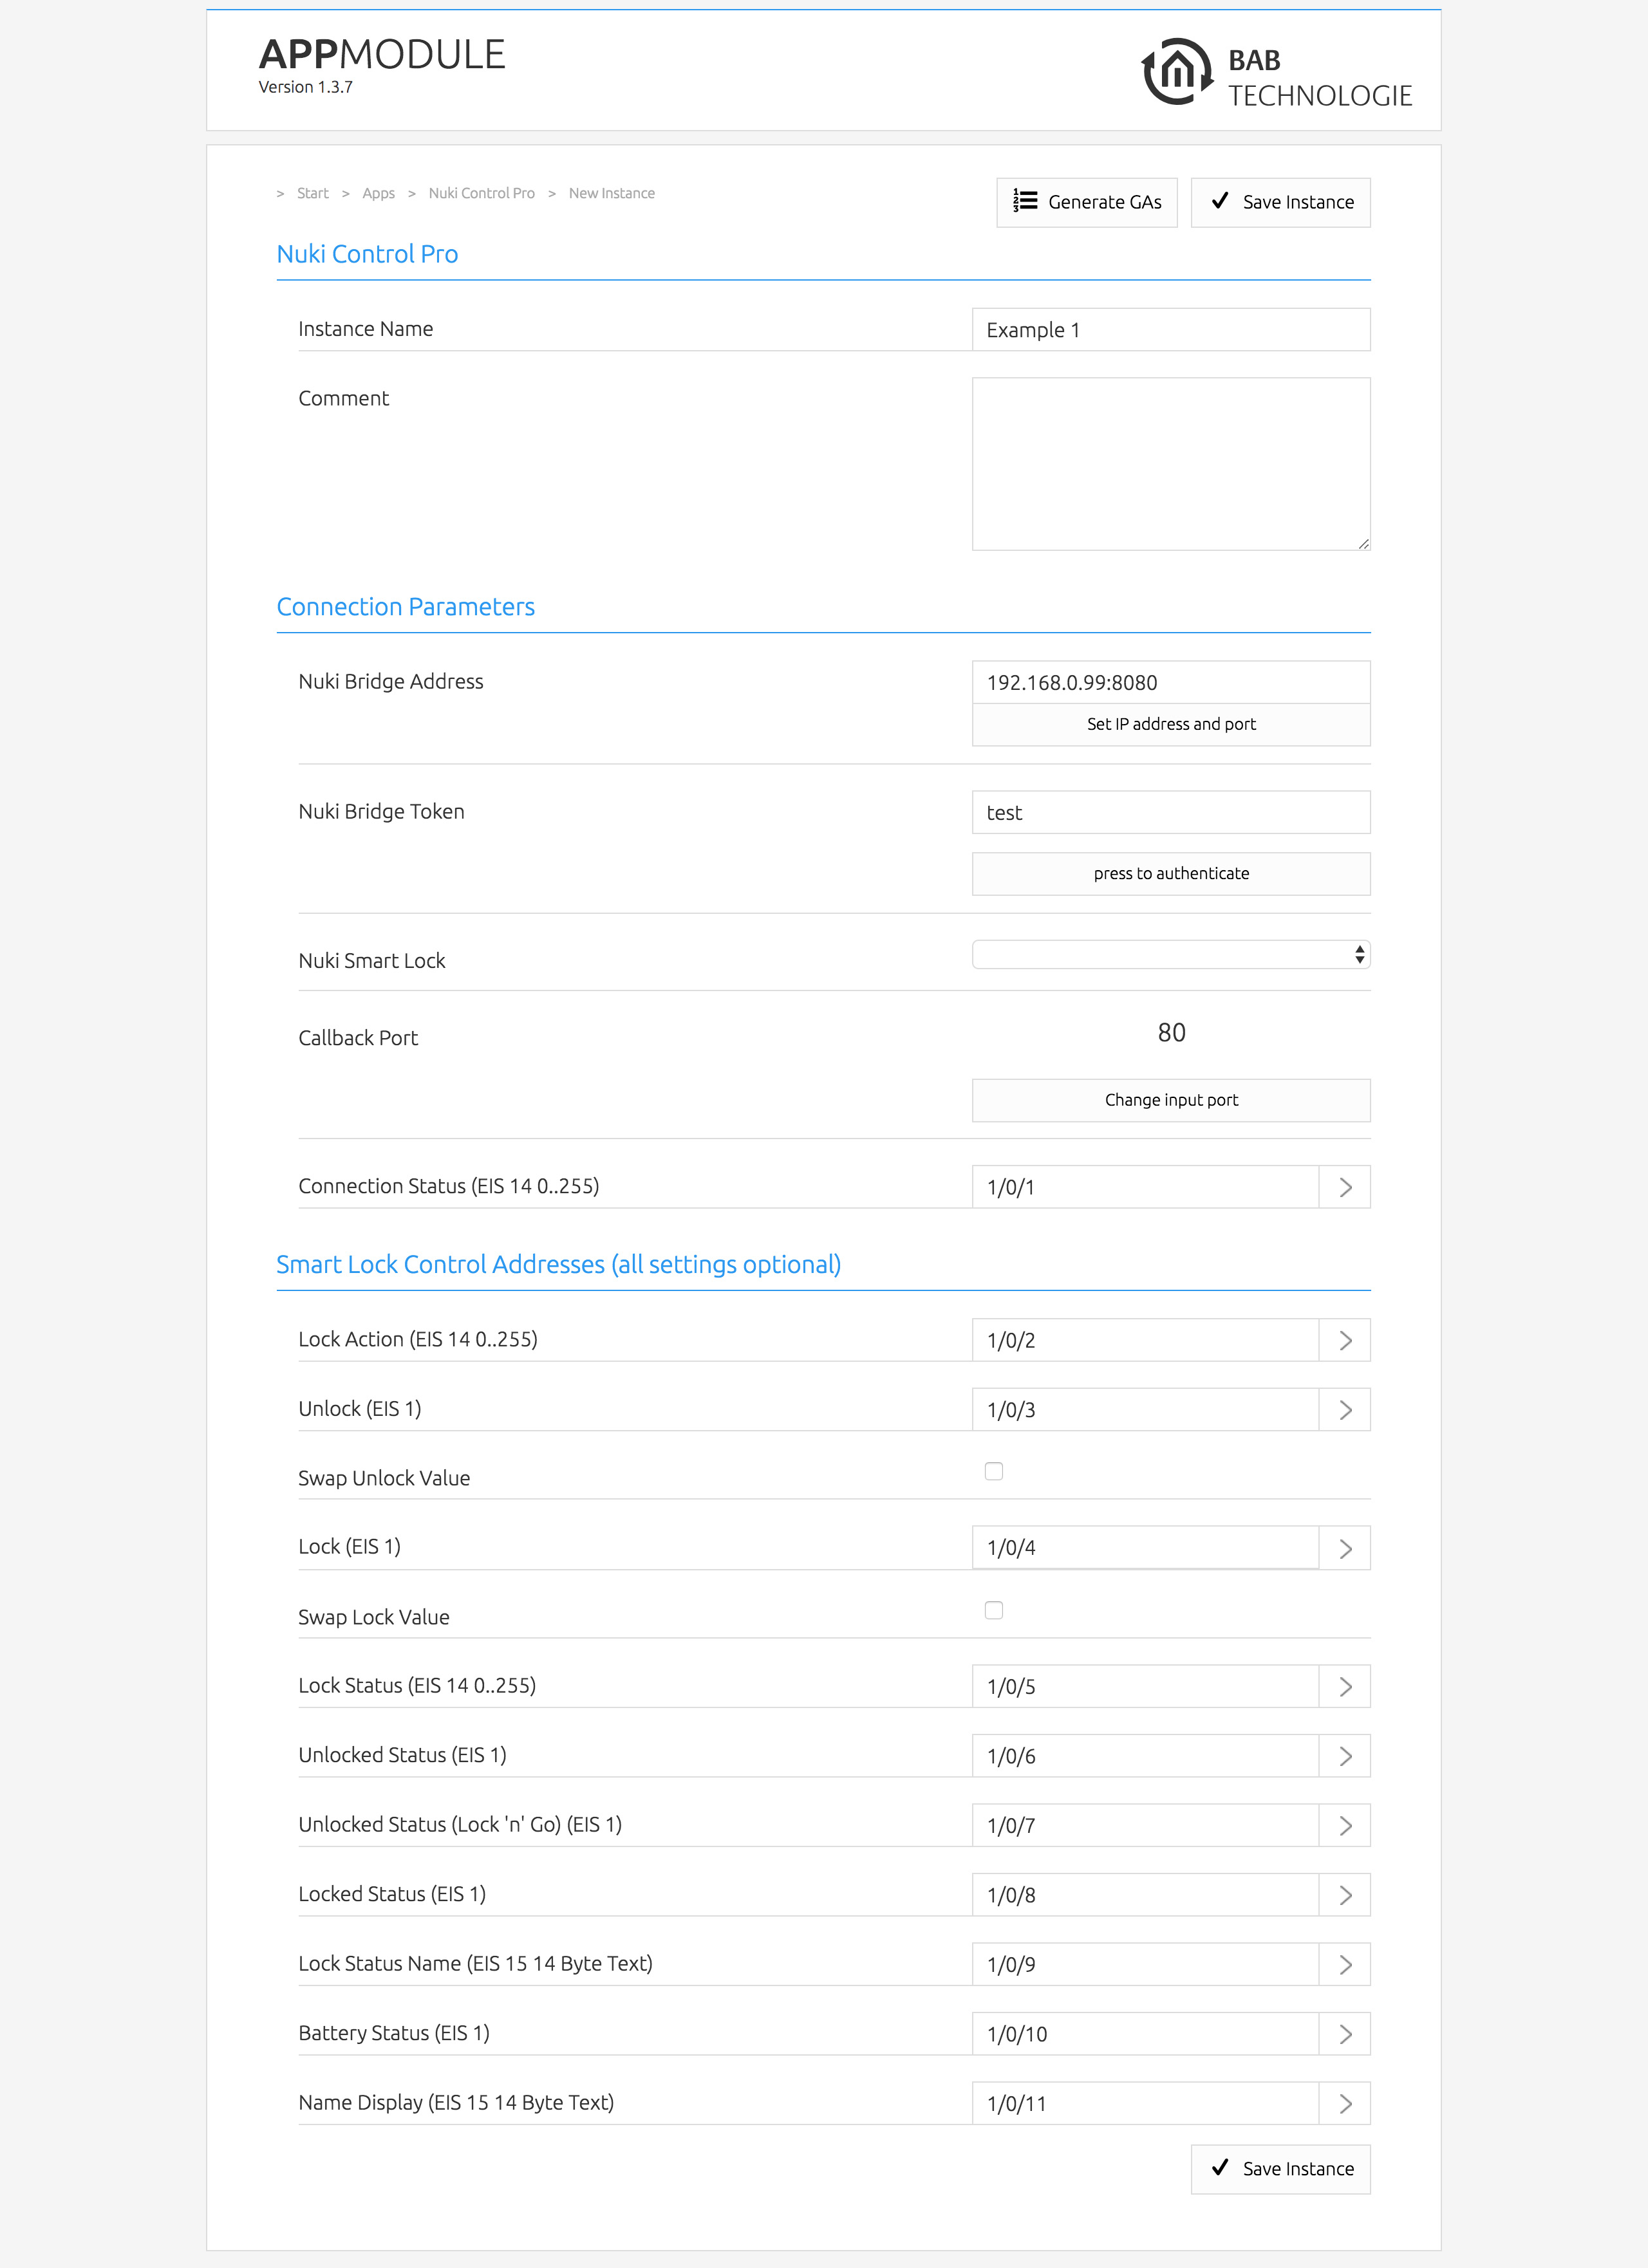Viewport: 1648px width, 2268px height.
Task: Click the arrow icon next to Connection Status address
Action: click(1345, 1187)
